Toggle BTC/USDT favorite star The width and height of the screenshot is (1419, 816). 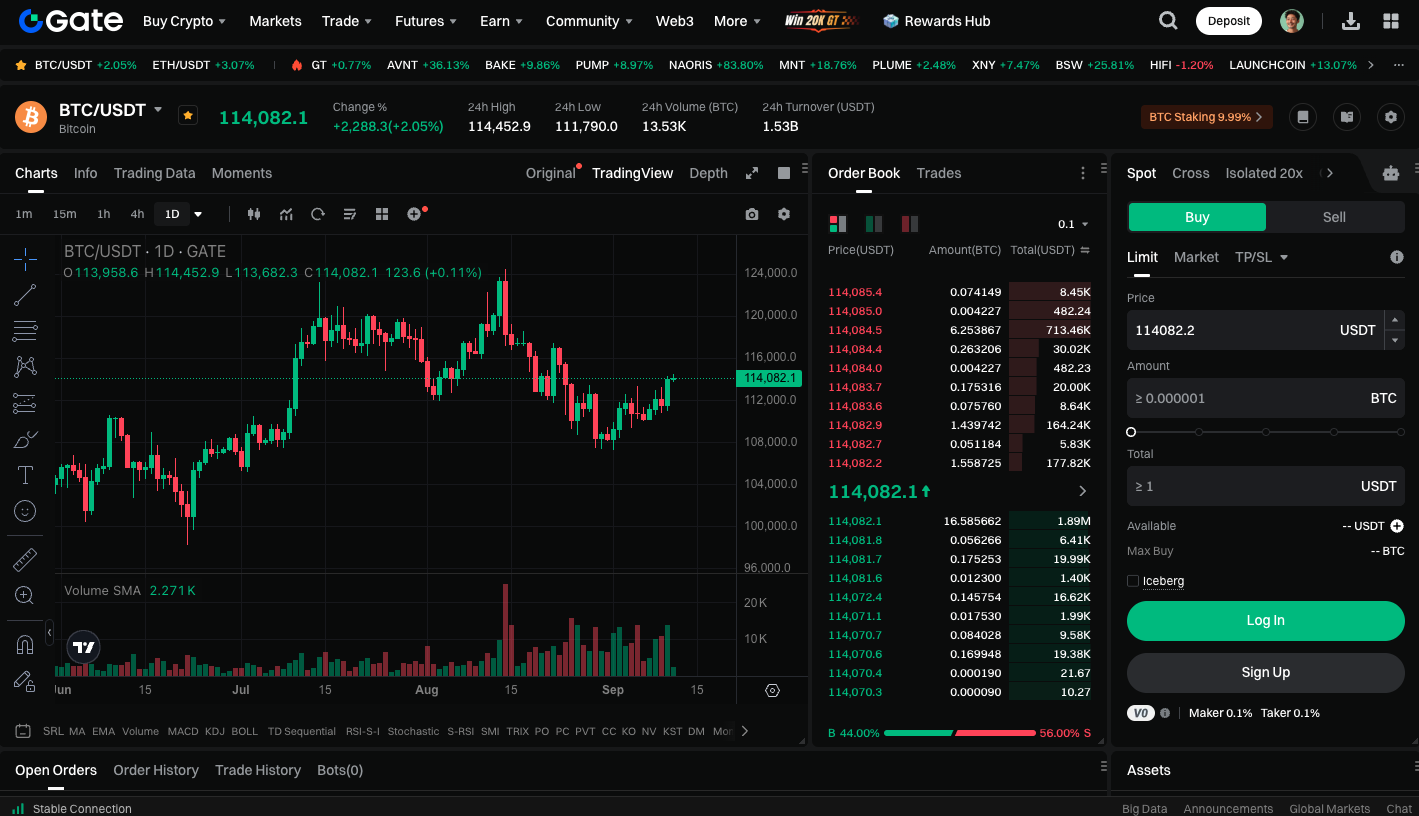188,115
